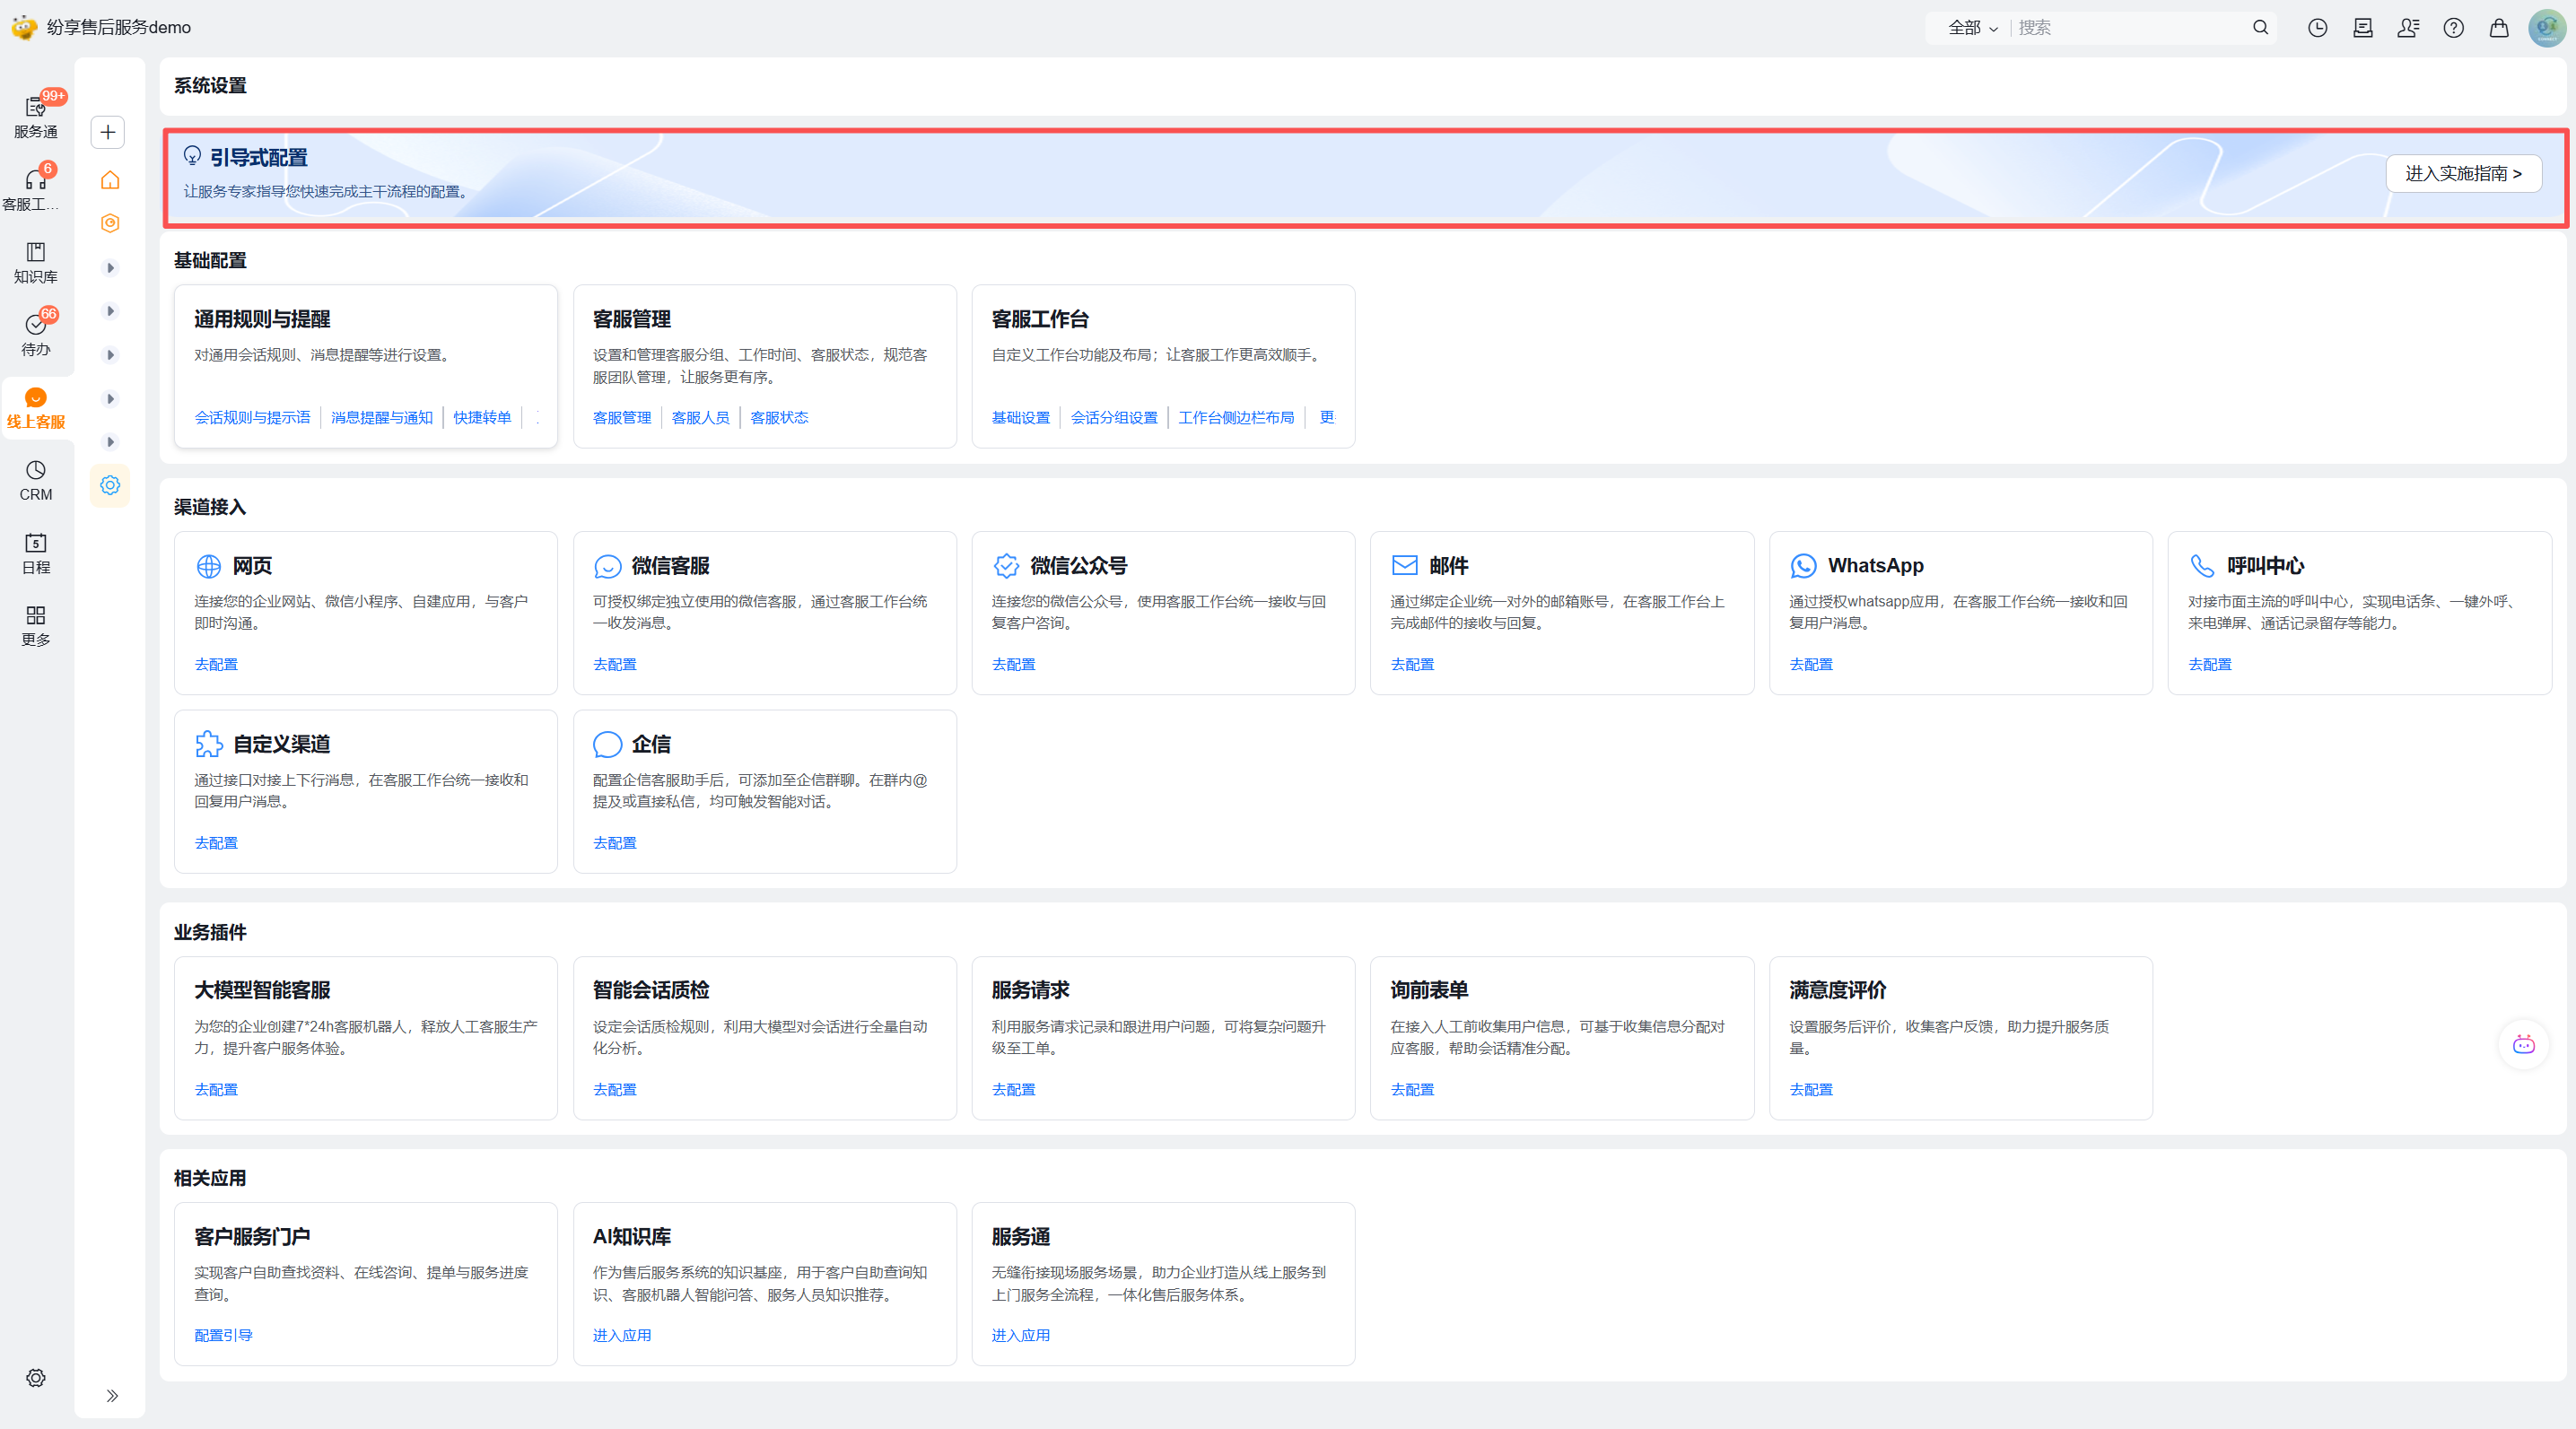This screenshot has height=1429, width=2576.
Task: Expand sidebar with double chevron at bottom
Action: coord(112,1396)
